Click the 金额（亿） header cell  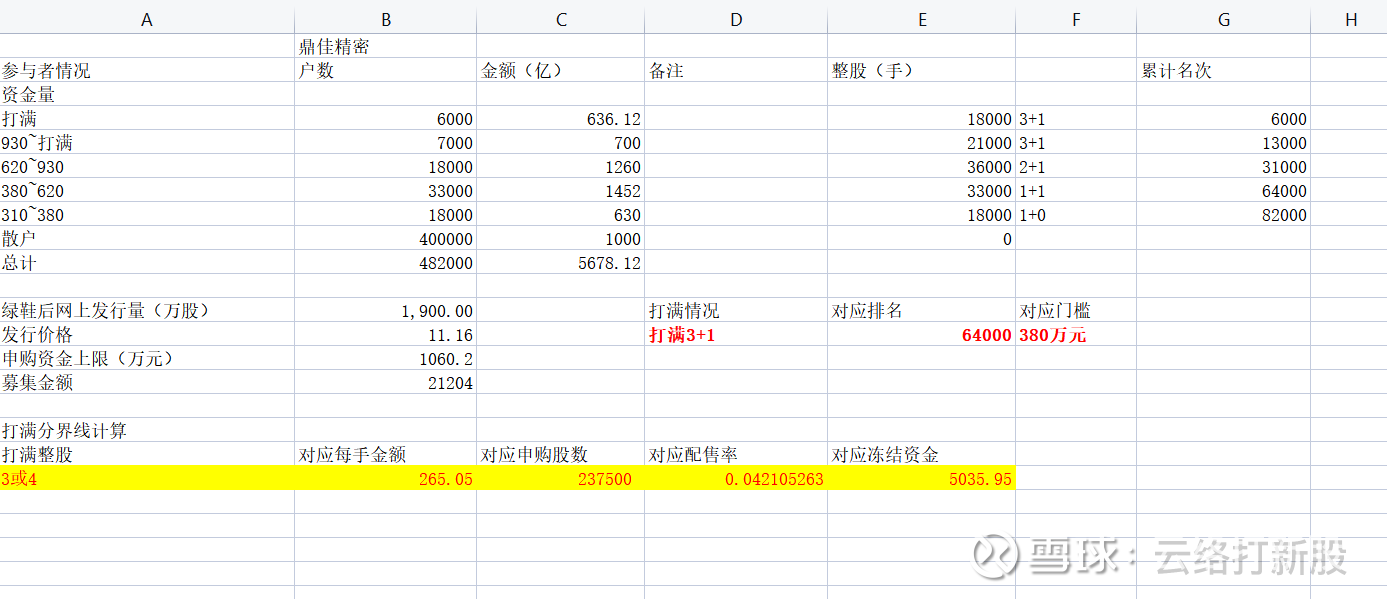[561, 70]
